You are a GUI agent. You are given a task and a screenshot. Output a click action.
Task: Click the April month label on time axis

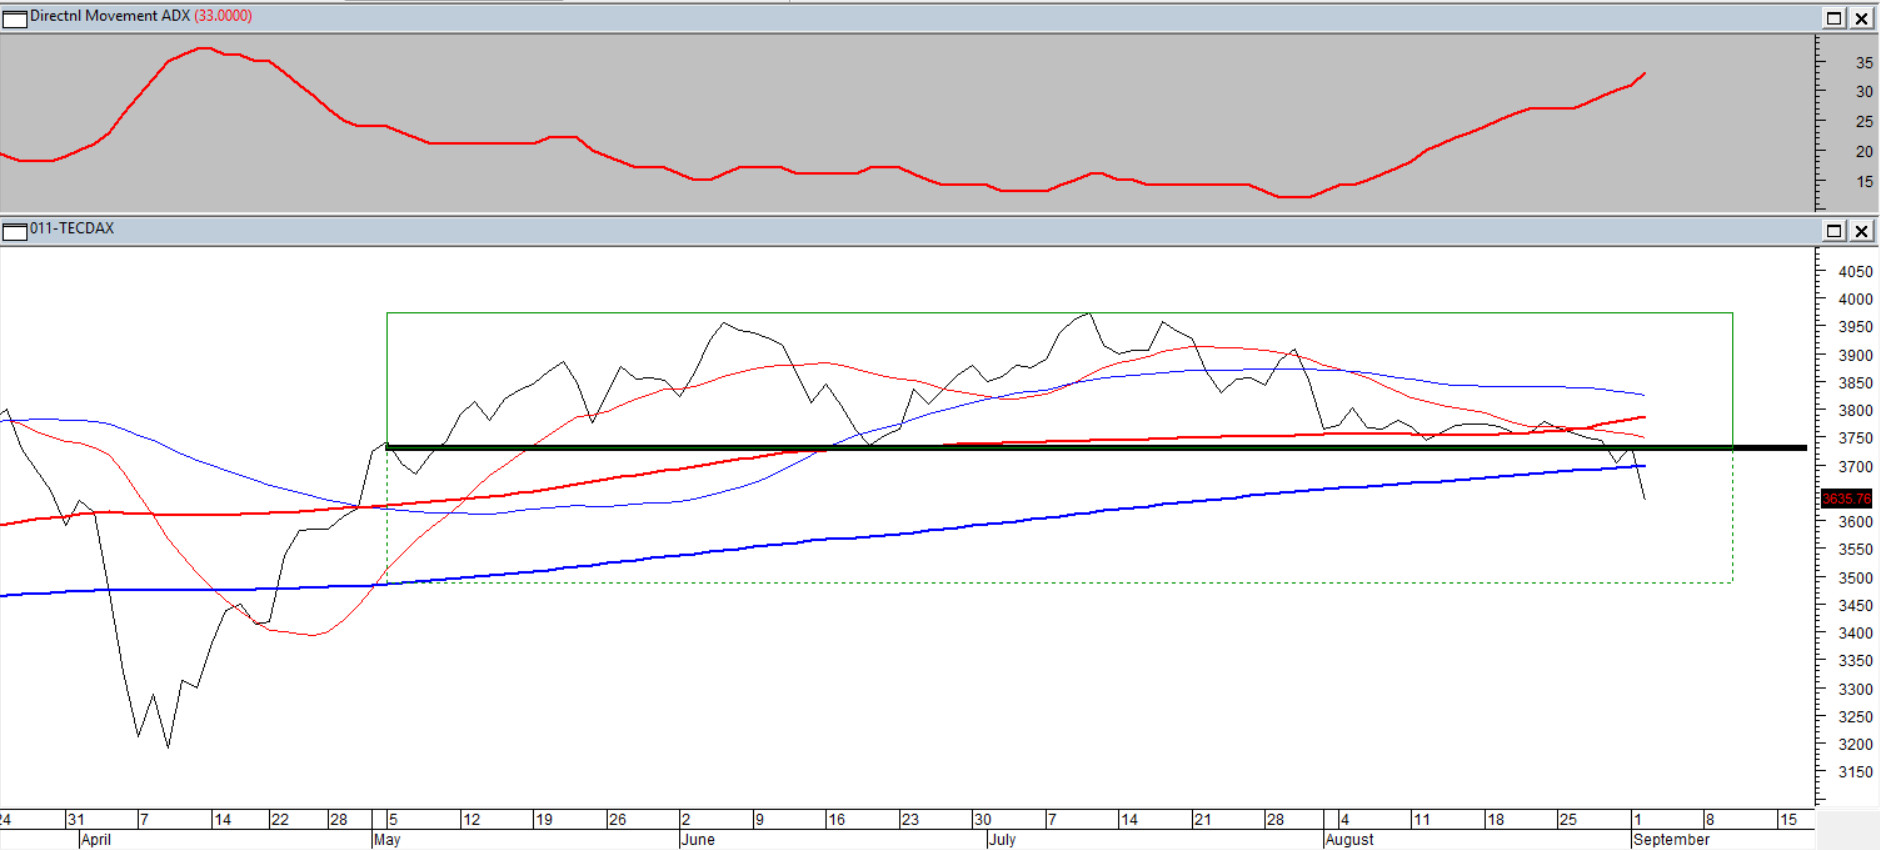(x=96, y=840)
